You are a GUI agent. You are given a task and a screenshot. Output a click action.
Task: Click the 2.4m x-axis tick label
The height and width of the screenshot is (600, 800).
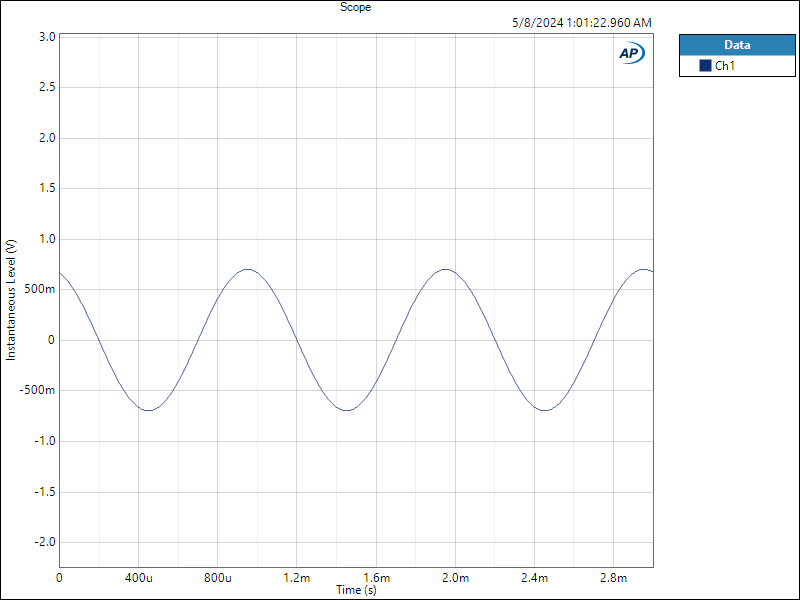[x=534, y=578]
